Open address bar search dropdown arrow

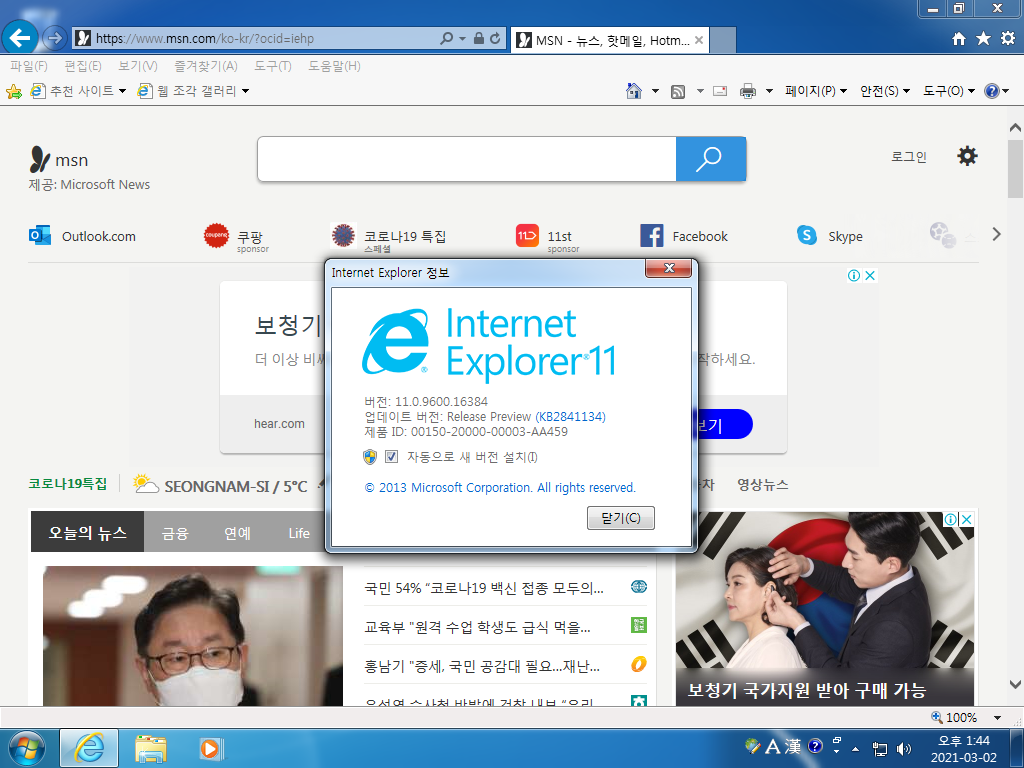point(462,39)
